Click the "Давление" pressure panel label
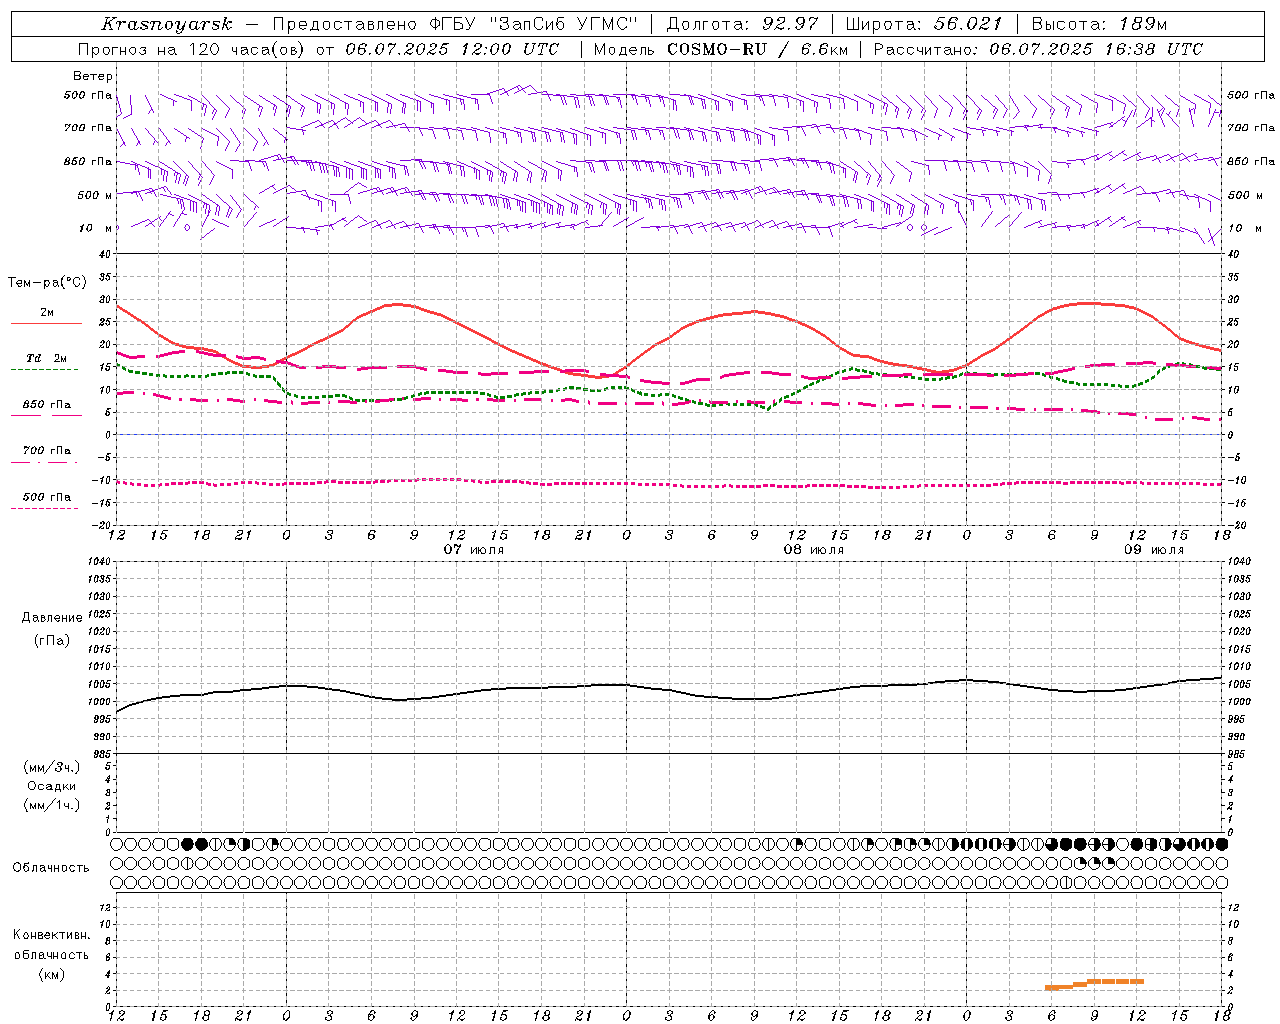 point(52,618)
